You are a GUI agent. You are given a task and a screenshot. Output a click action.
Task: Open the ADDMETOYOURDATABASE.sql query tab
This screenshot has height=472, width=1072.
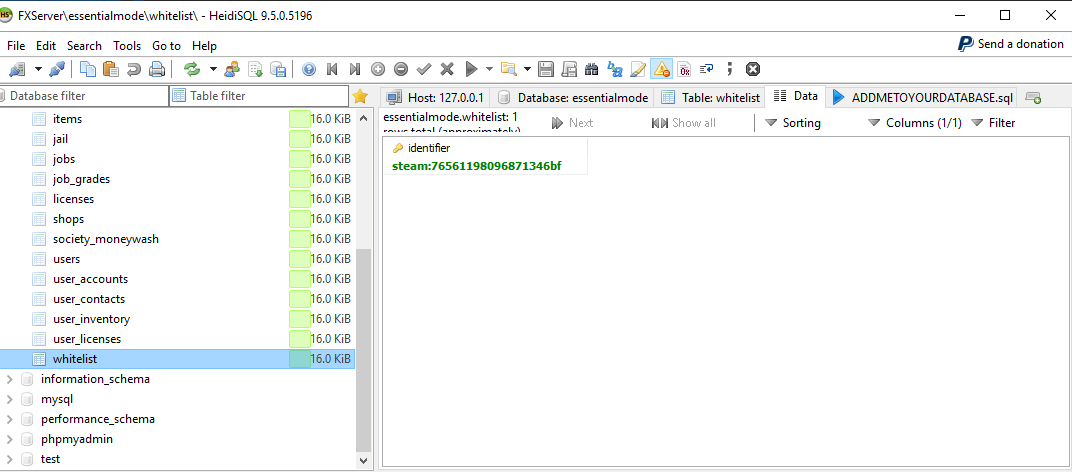pos(922,97)
